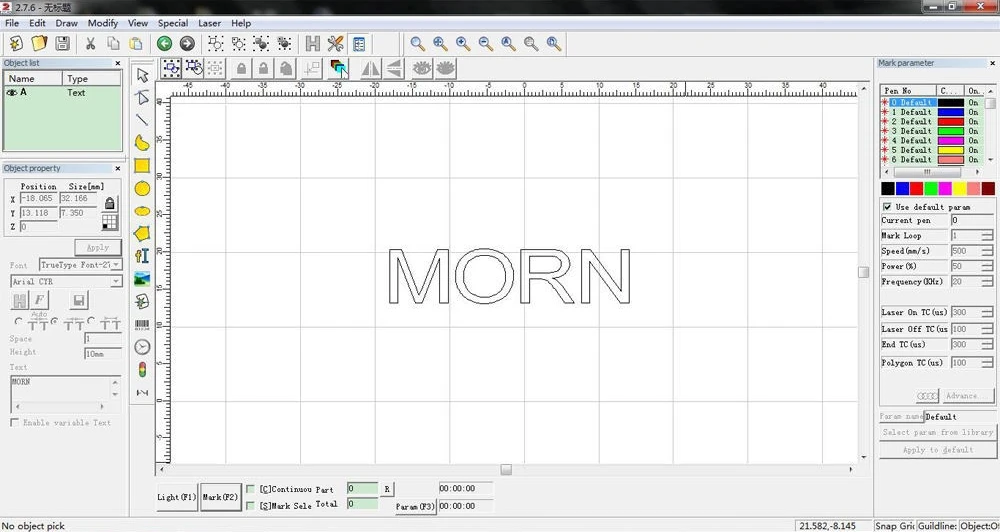Click the zoom out minus magnifier
Image resolution: width=1000 pixels, height=532 pixels.
tap(486, 43)
